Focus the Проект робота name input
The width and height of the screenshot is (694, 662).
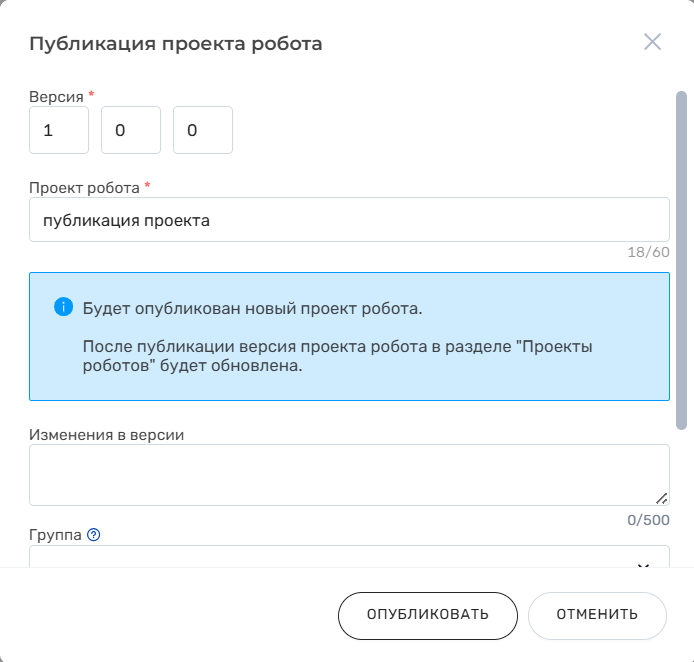coord(349,220)
